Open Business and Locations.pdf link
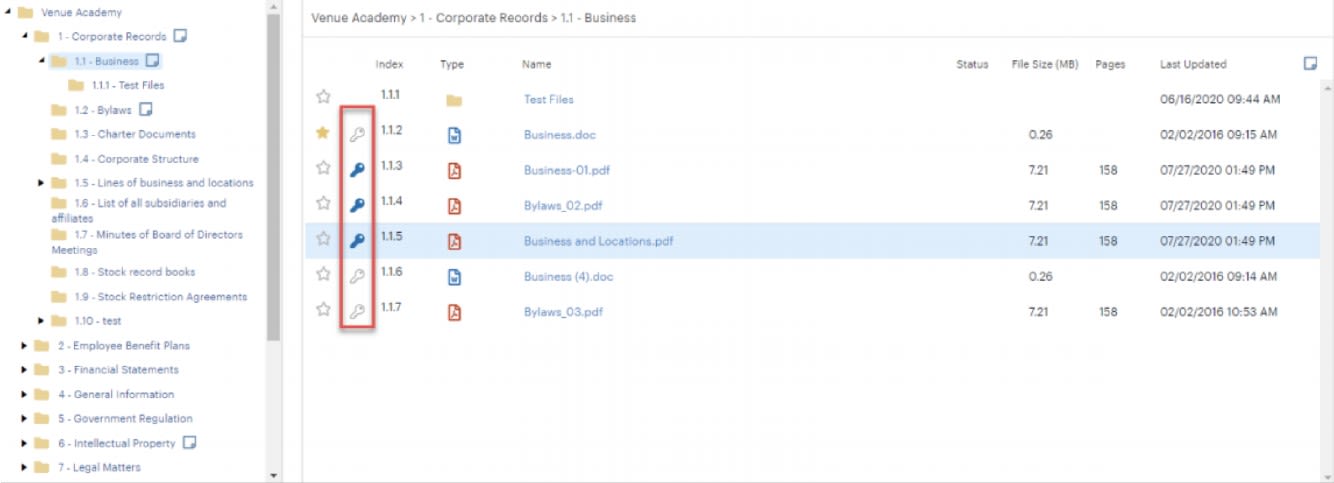 point(598,241)
